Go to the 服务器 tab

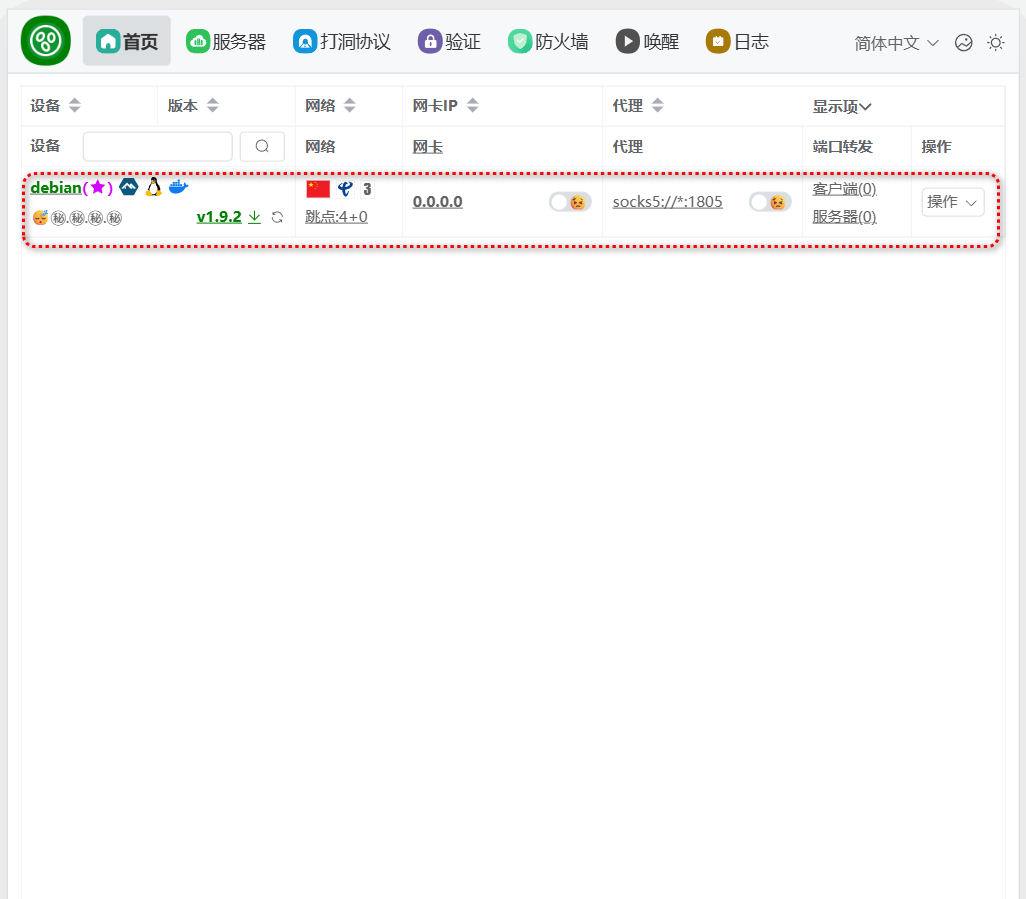pyautogui.click(x=227, y=41)
